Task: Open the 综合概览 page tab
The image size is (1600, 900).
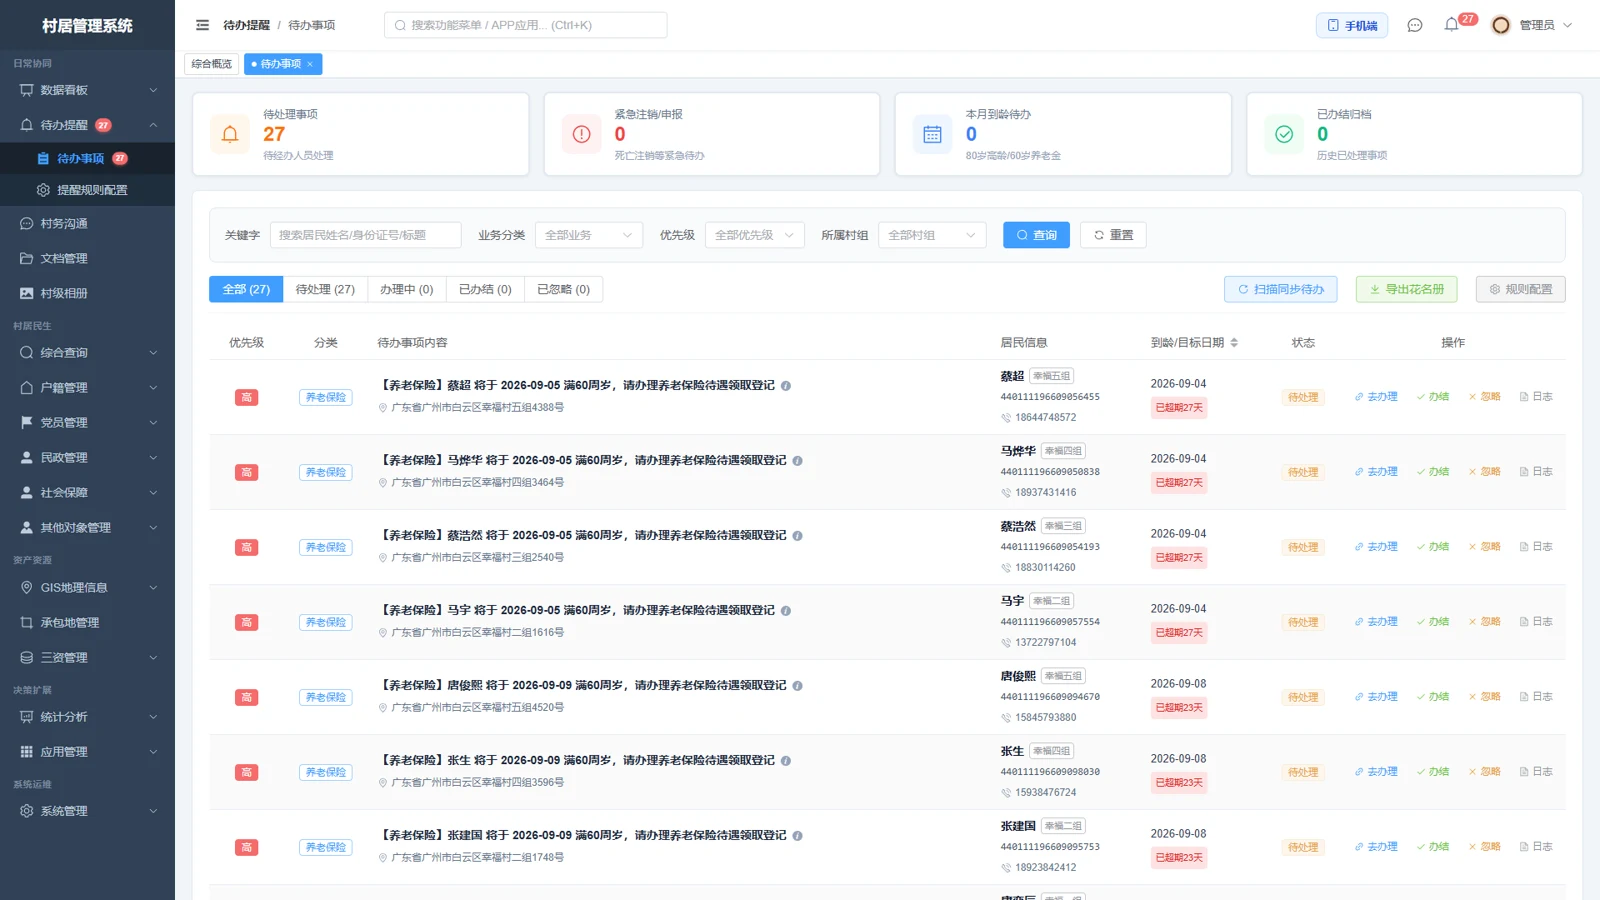Action: pyautogui.click(x=212, y=64)
